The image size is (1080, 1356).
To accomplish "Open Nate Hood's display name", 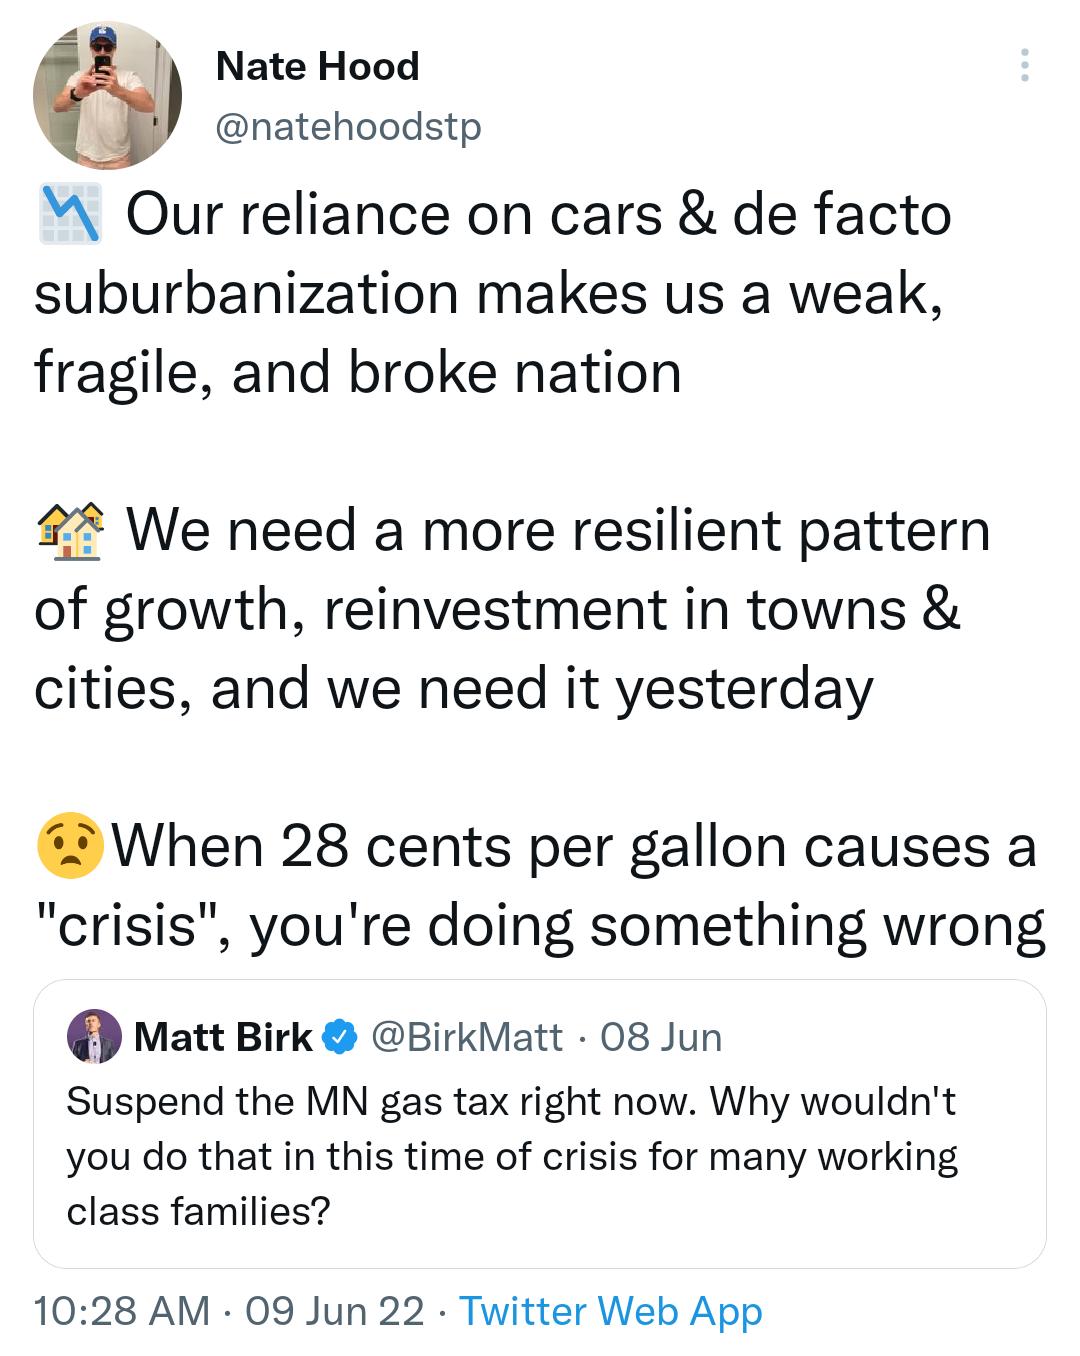I will (317, 67).
